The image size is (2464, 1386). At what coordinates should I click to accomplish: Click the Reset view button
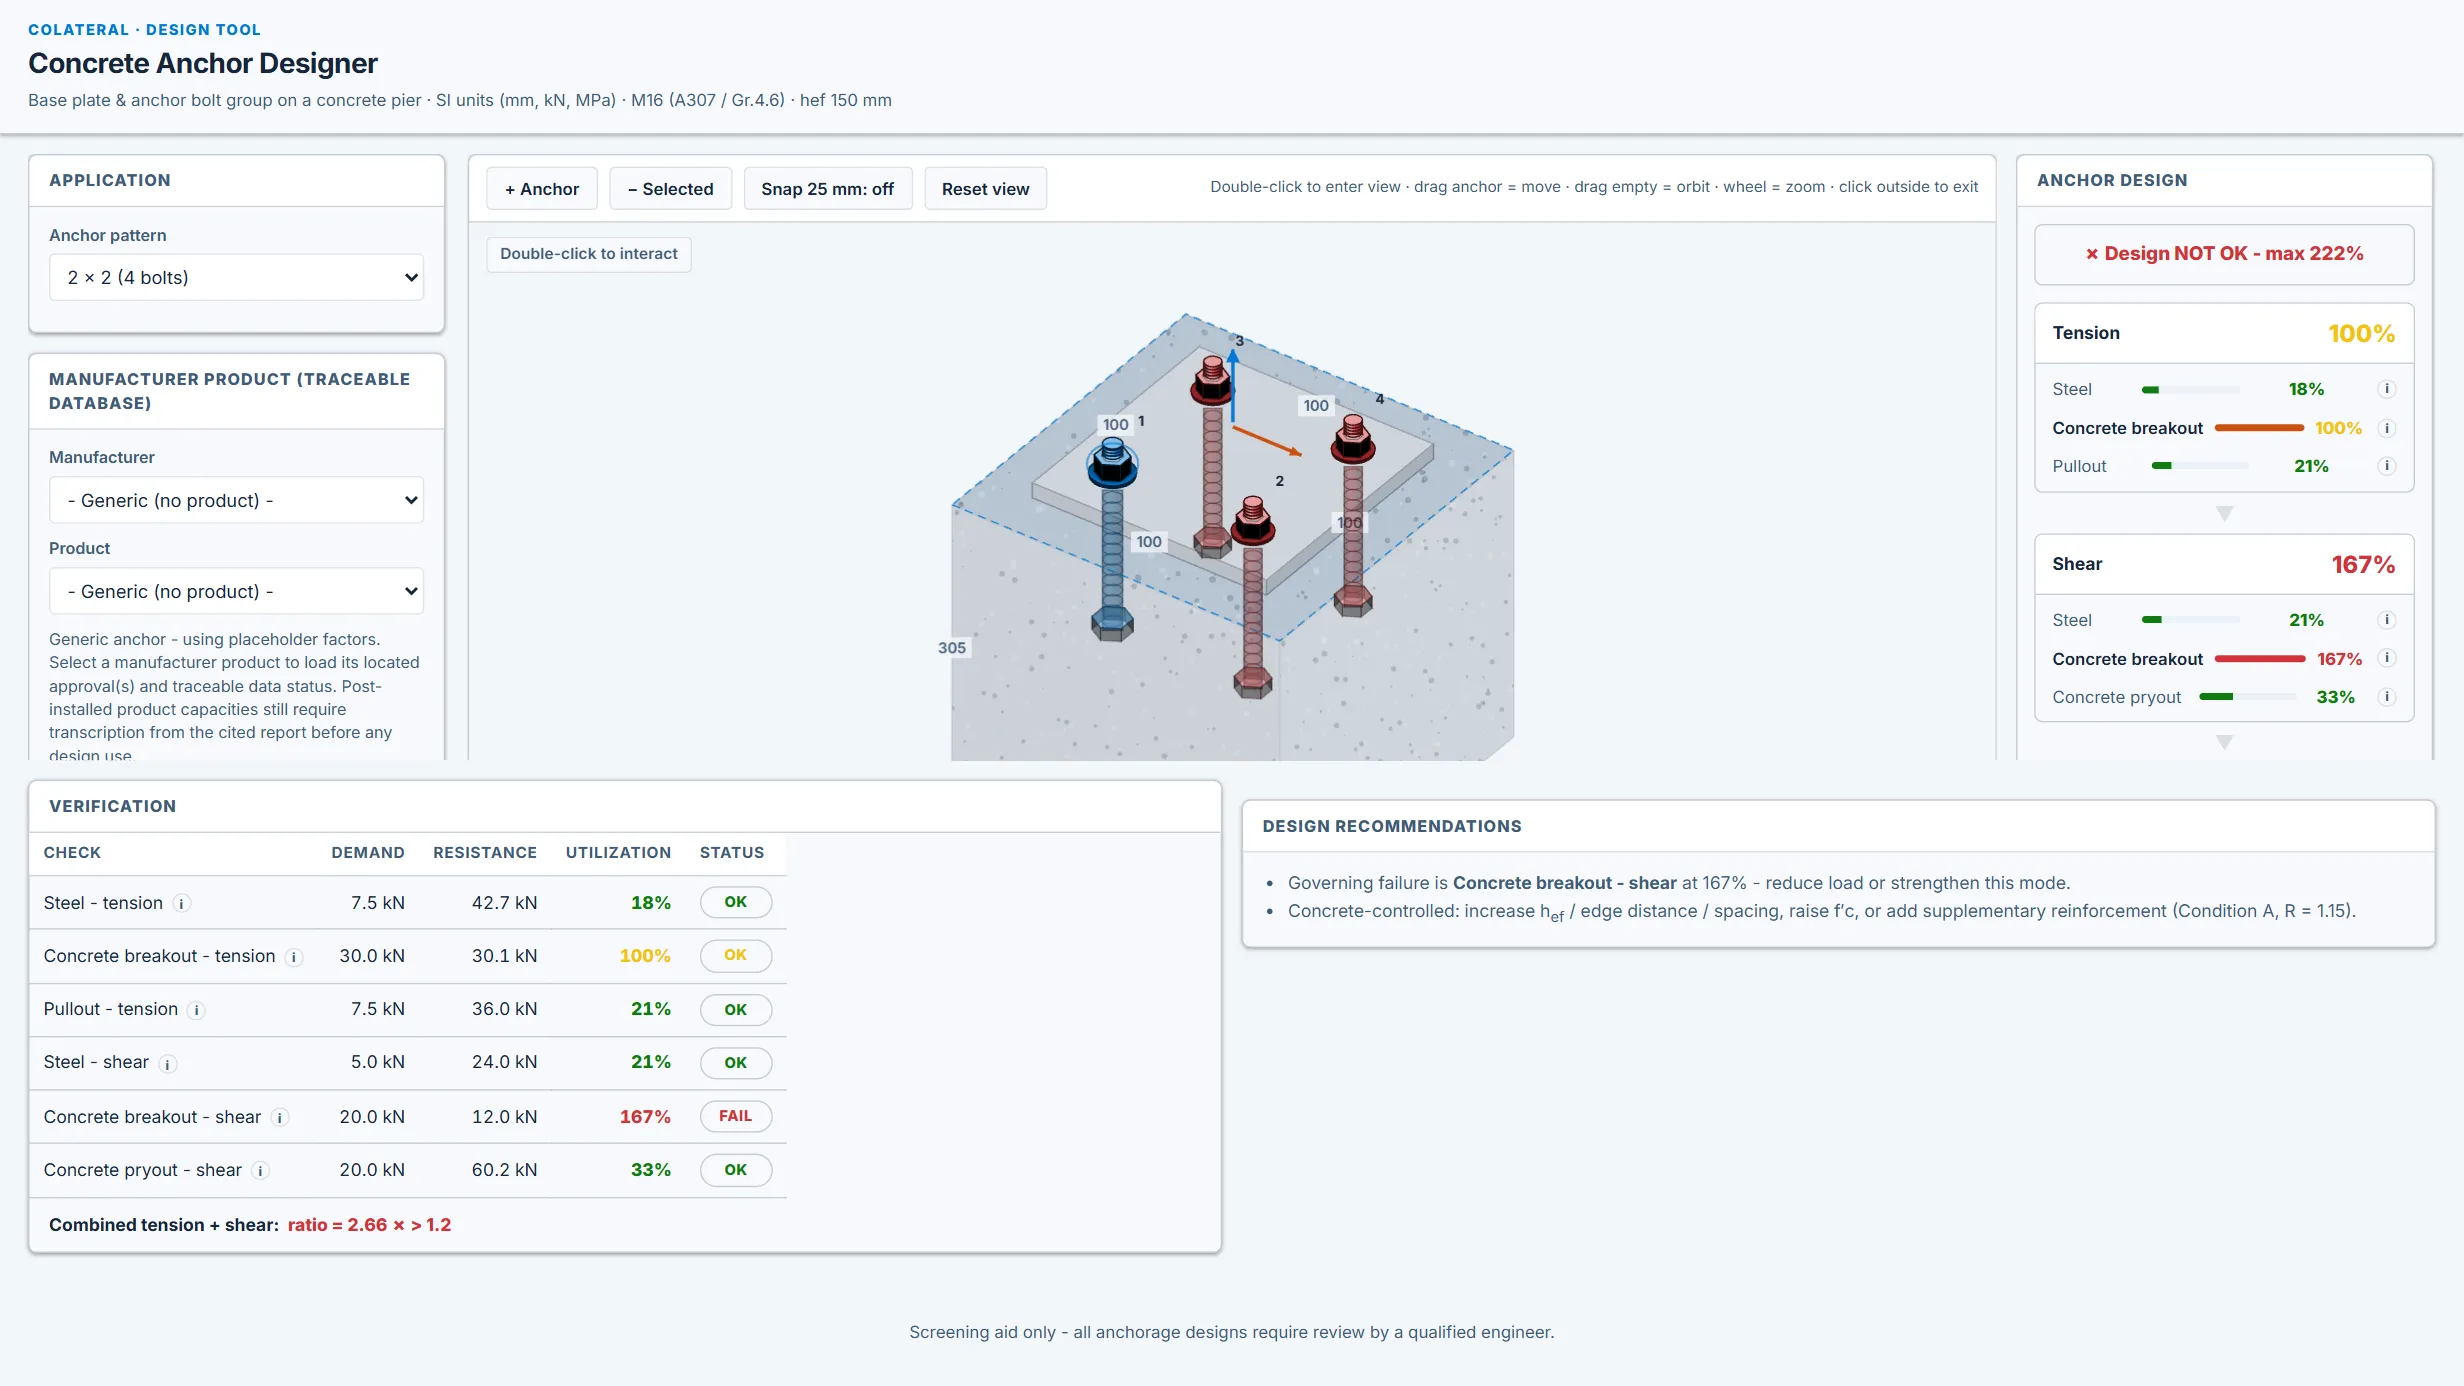pyautogui.click(x=985, y=189)
